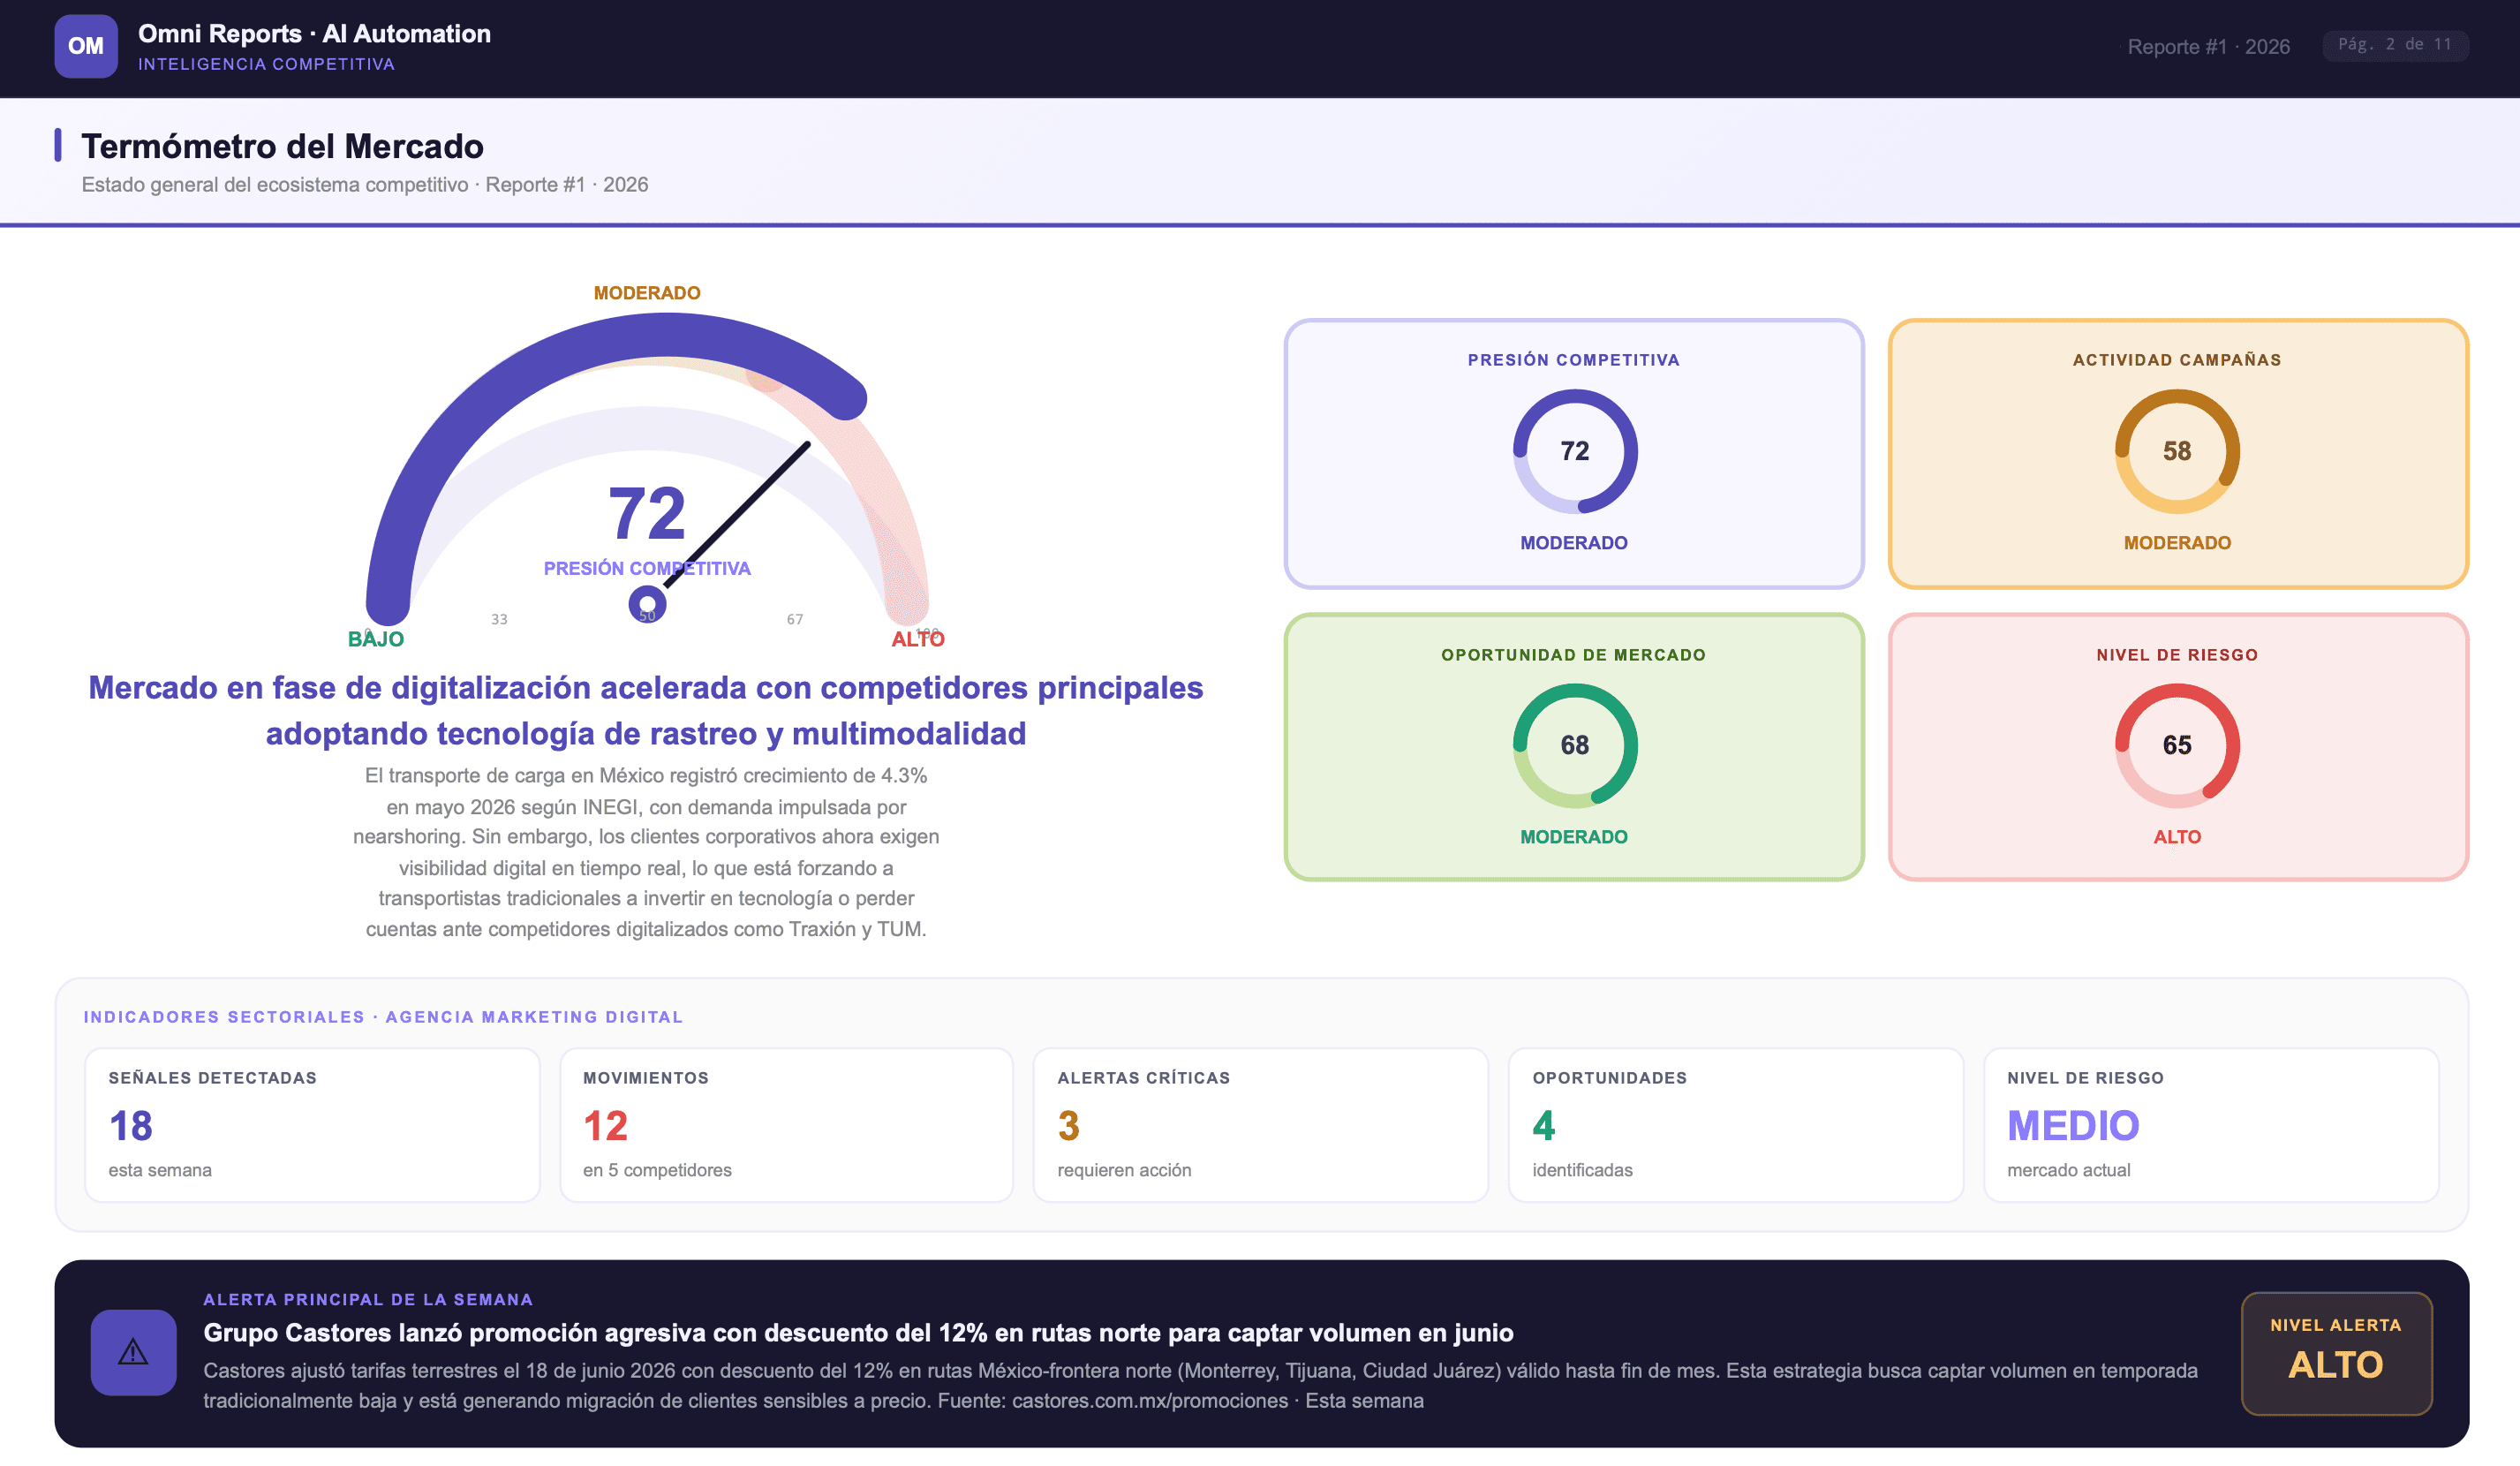Click the gauge needle pivot circle
The width and height of the screenshot is (2520, 1466).
point(647,603)
